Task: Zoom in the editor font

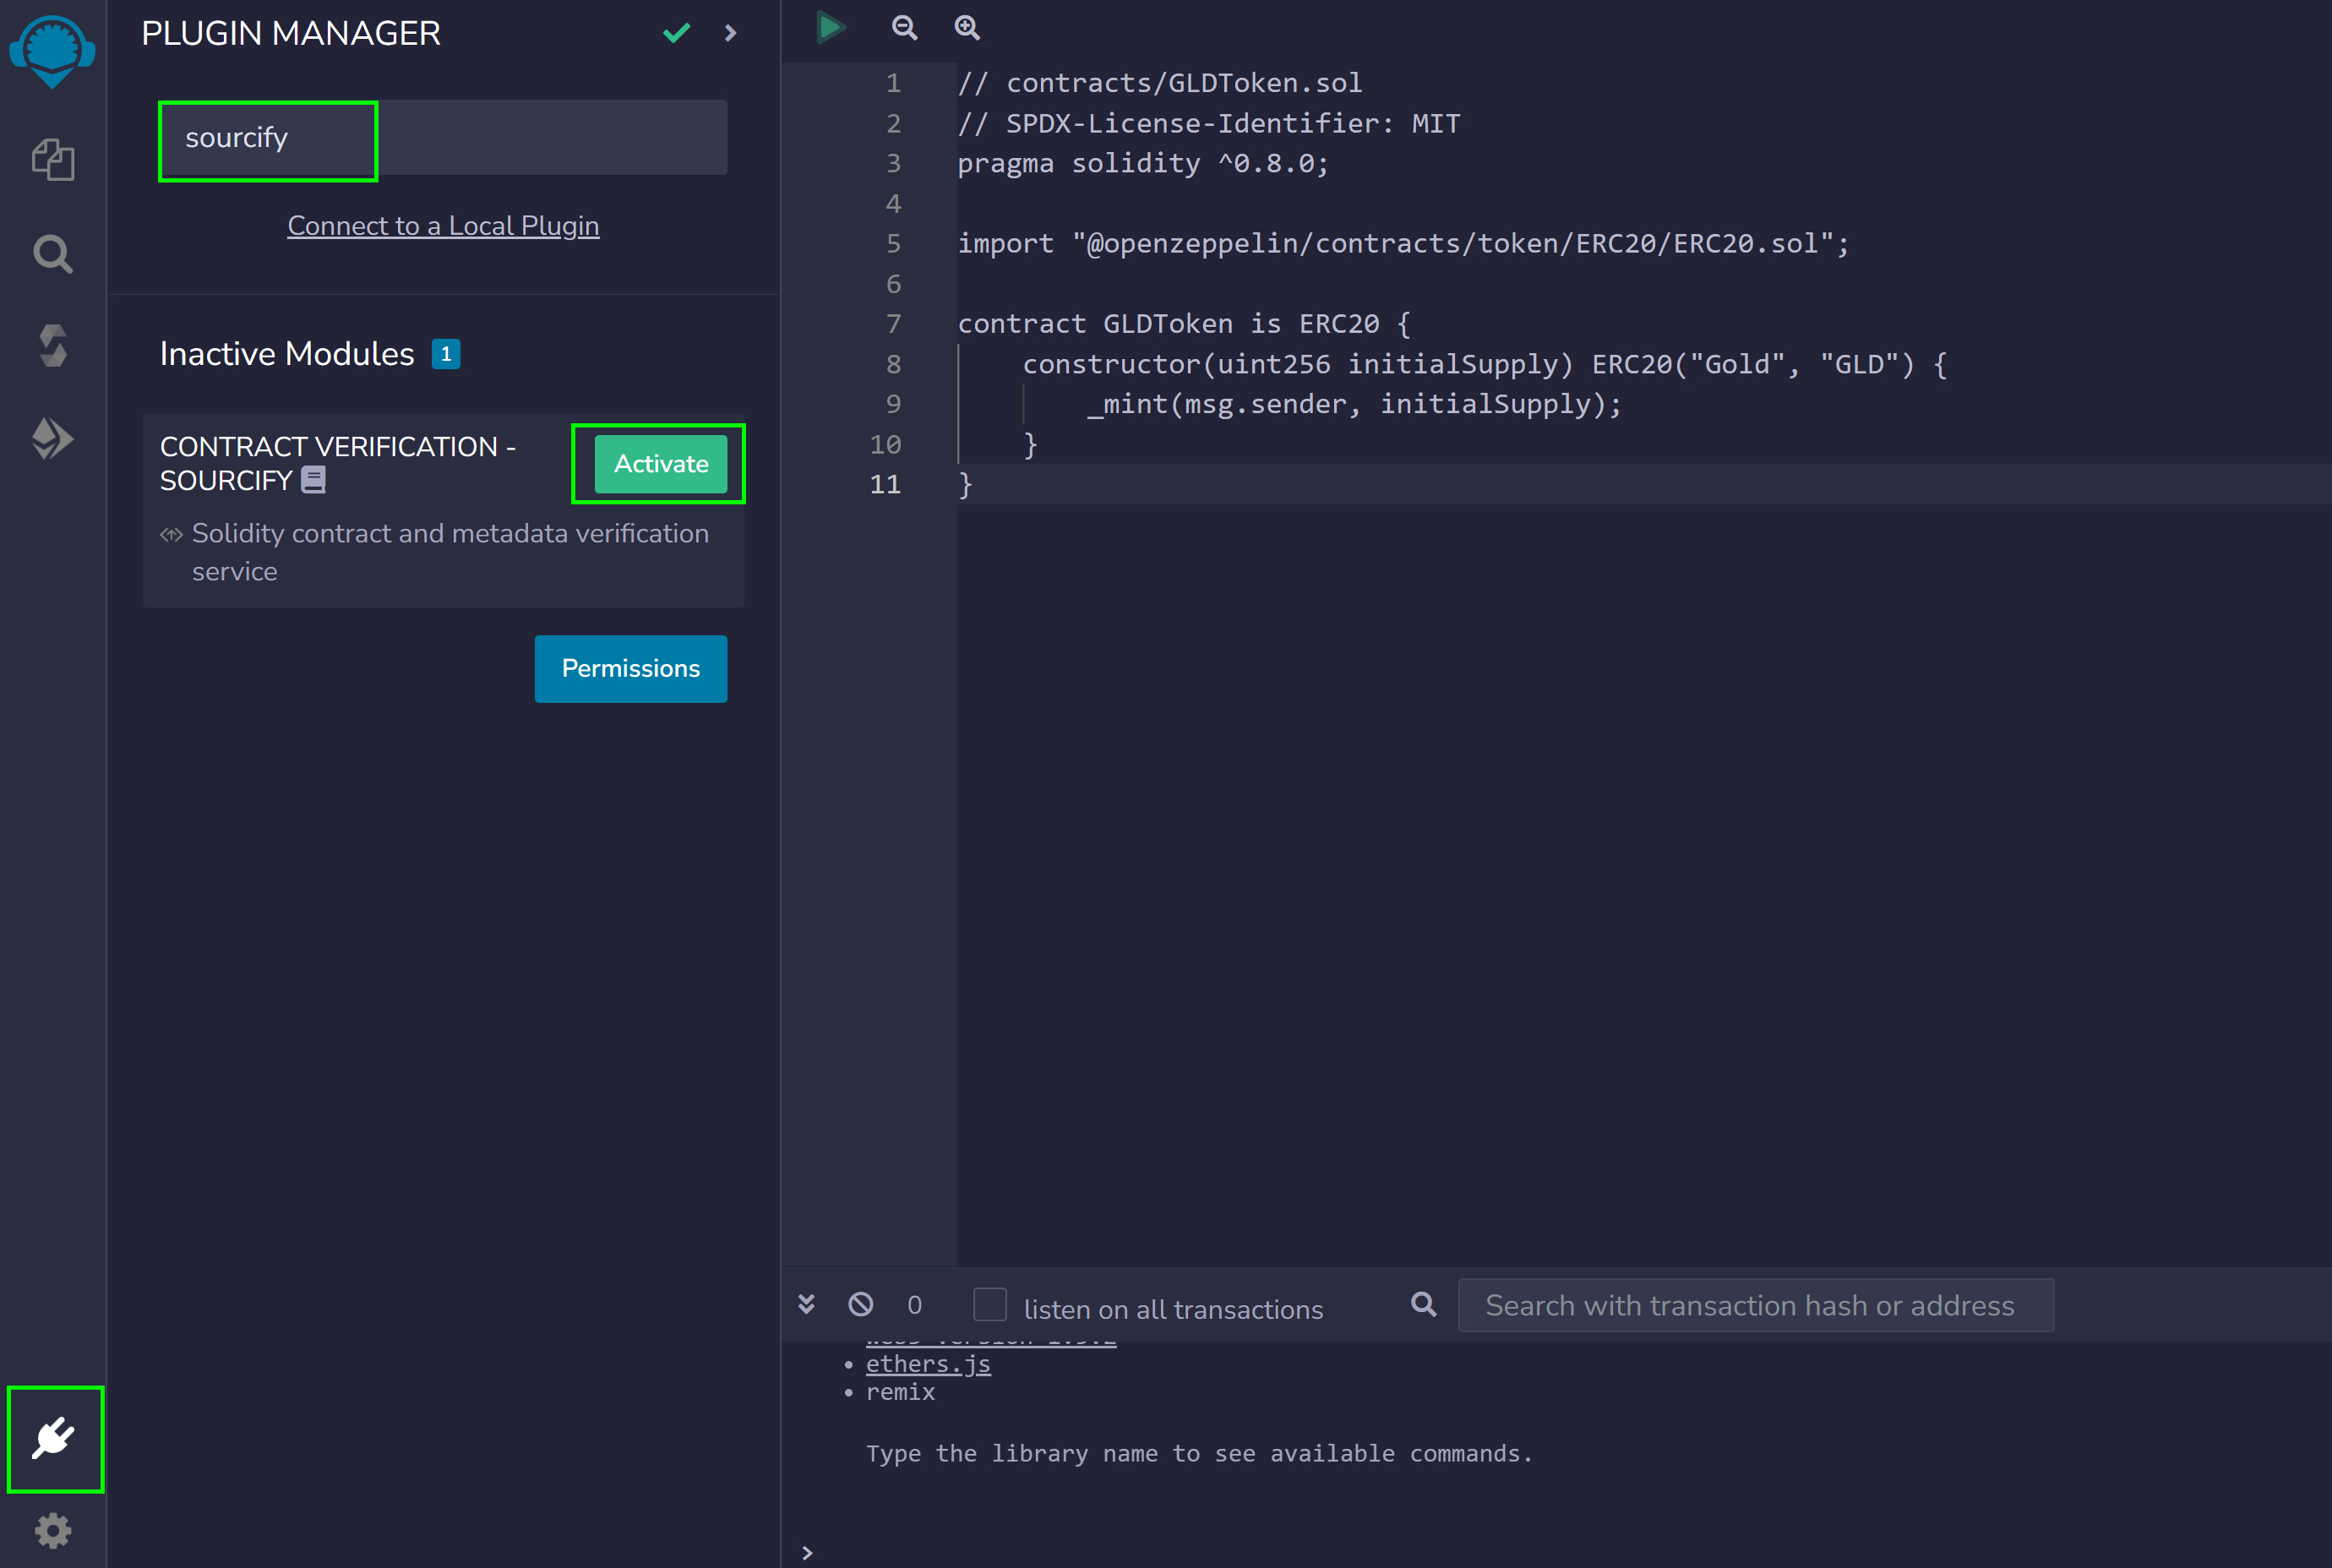Action: (967, 27)
